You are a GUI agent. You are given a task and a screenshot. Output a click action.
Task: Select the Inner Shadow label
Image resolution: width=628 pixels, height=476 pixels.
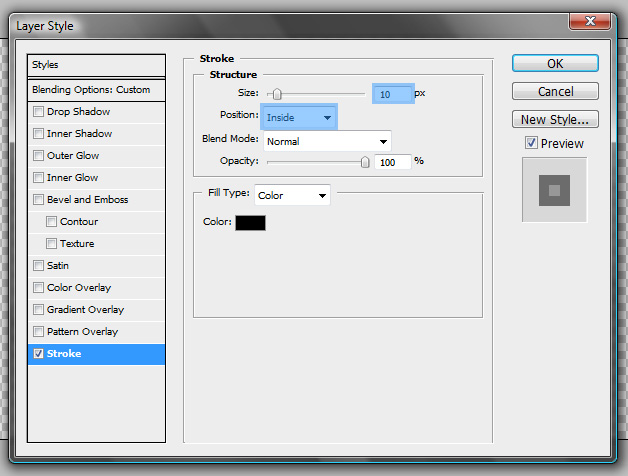(x=79, y=133)
